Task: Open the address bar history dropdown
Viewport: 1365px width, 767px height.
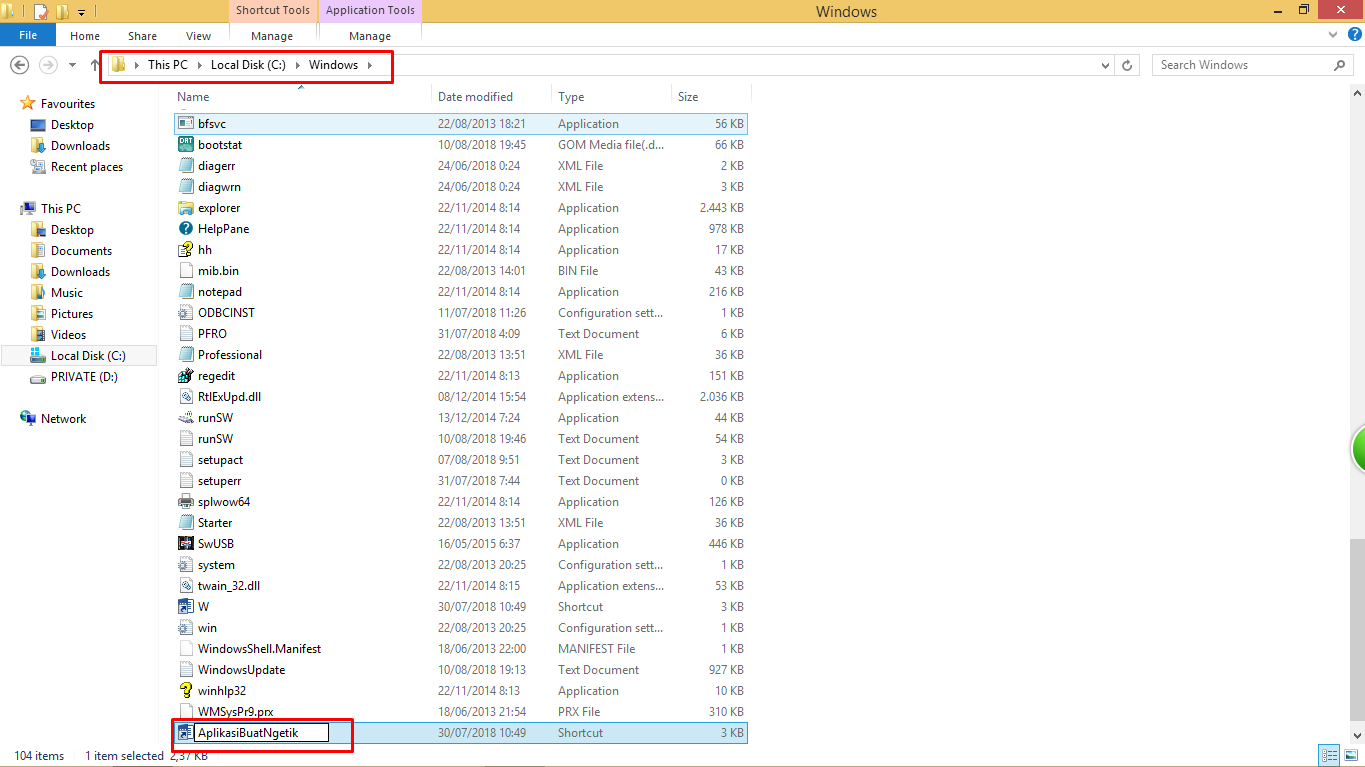Action: click(1105, 65)
